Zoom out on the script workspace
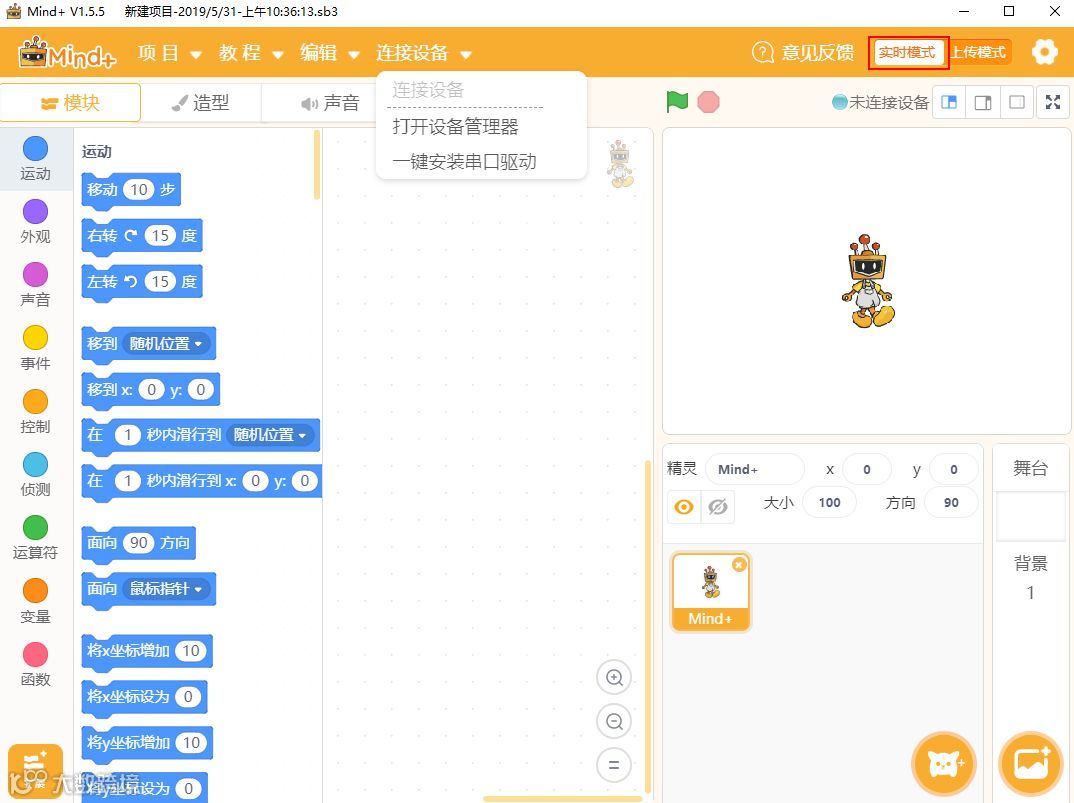Screen dimensions: 1074x803 (614, 721)
